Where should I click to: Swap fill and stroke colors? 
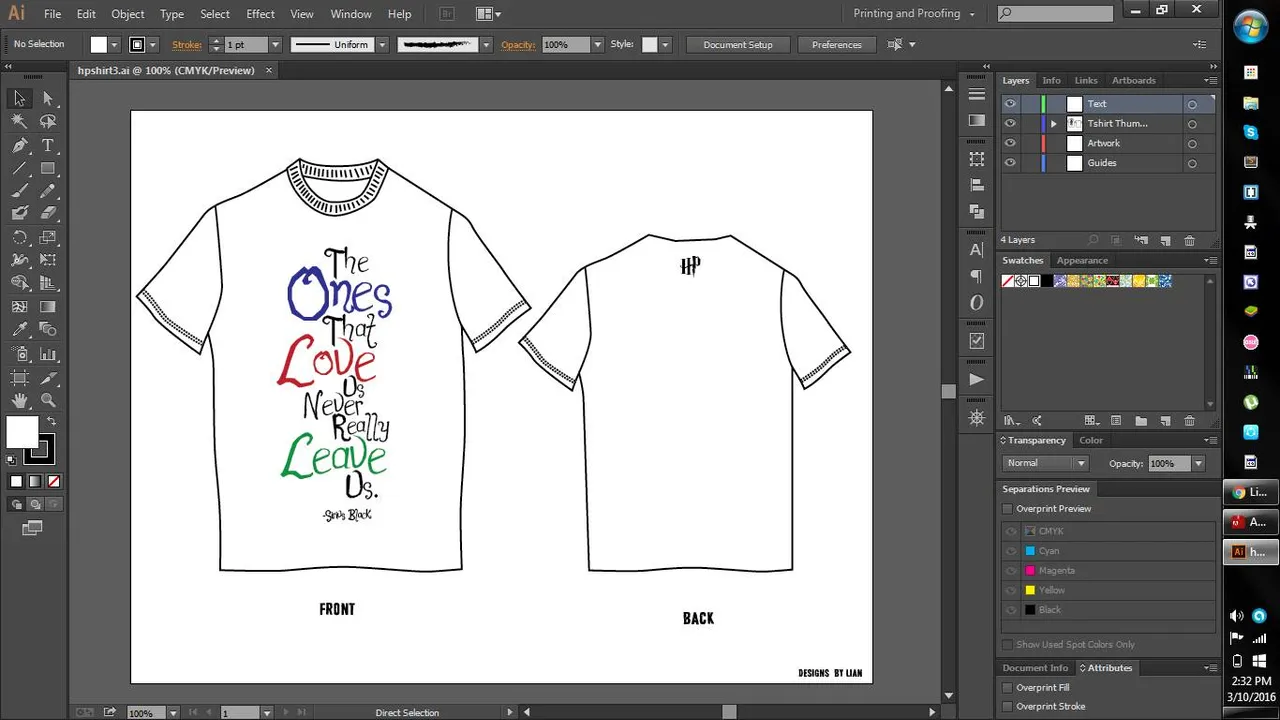(51, 421)
